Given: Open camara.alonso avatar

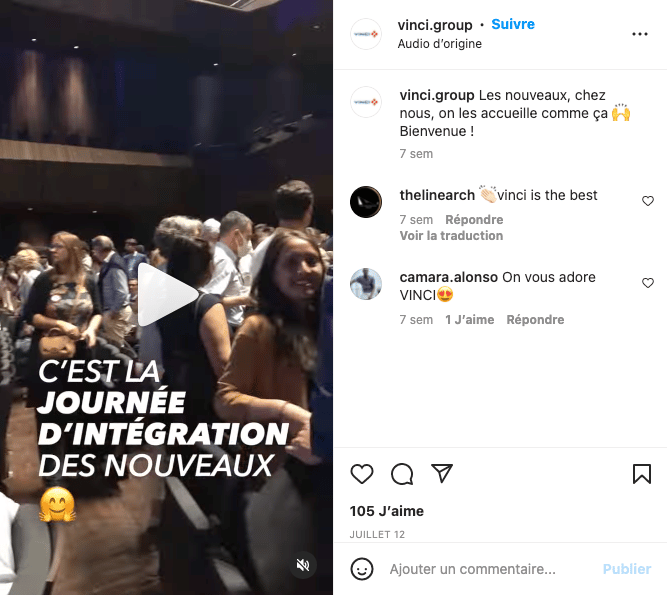Looking at the screenshot, I should pyautogui.click(x=366, y=284).
